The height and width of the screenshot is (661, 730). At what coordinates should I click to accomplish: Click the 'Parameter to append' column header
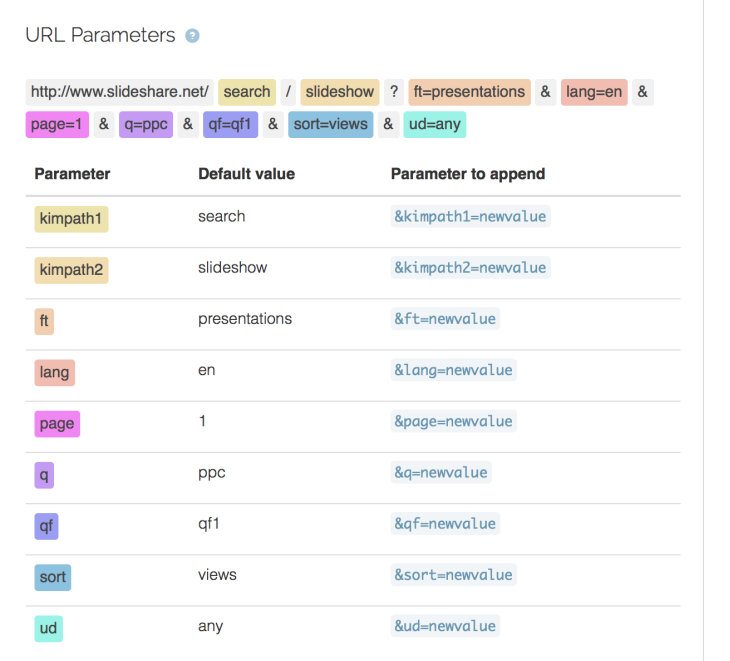point(468,174)
